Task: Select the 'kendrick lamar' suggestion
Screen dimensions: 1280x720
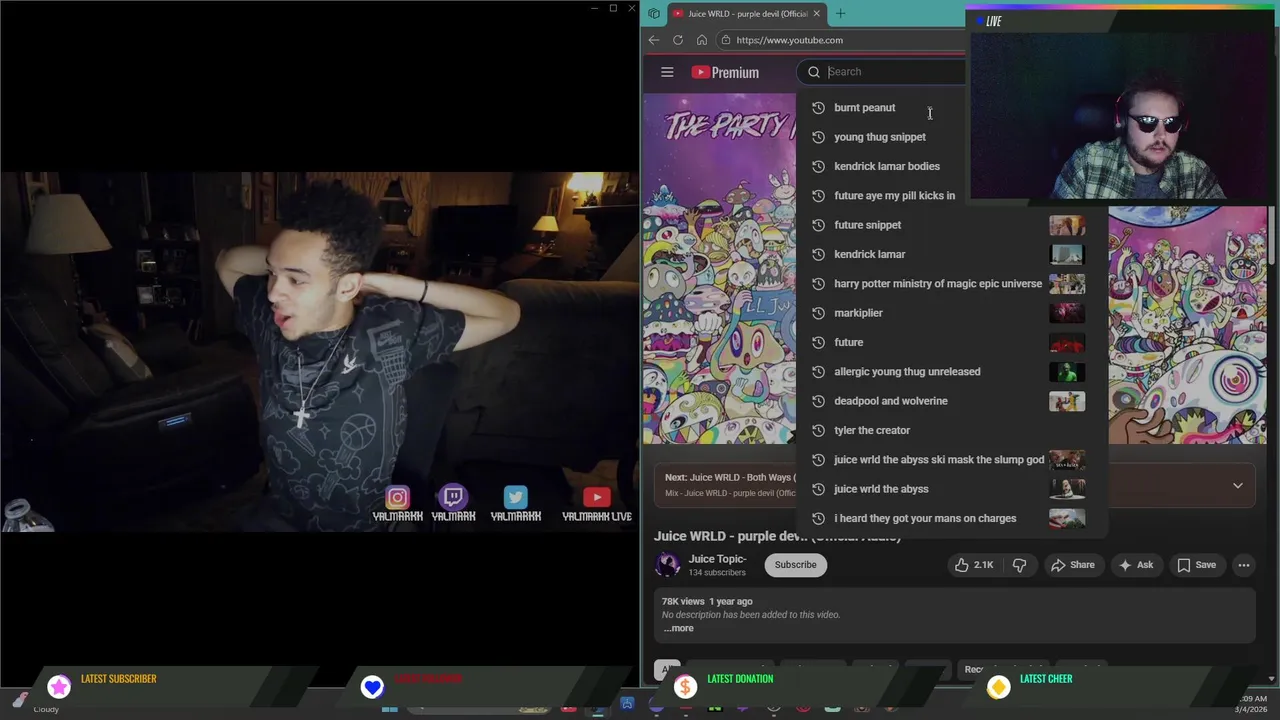Action: tap(869, 254)
